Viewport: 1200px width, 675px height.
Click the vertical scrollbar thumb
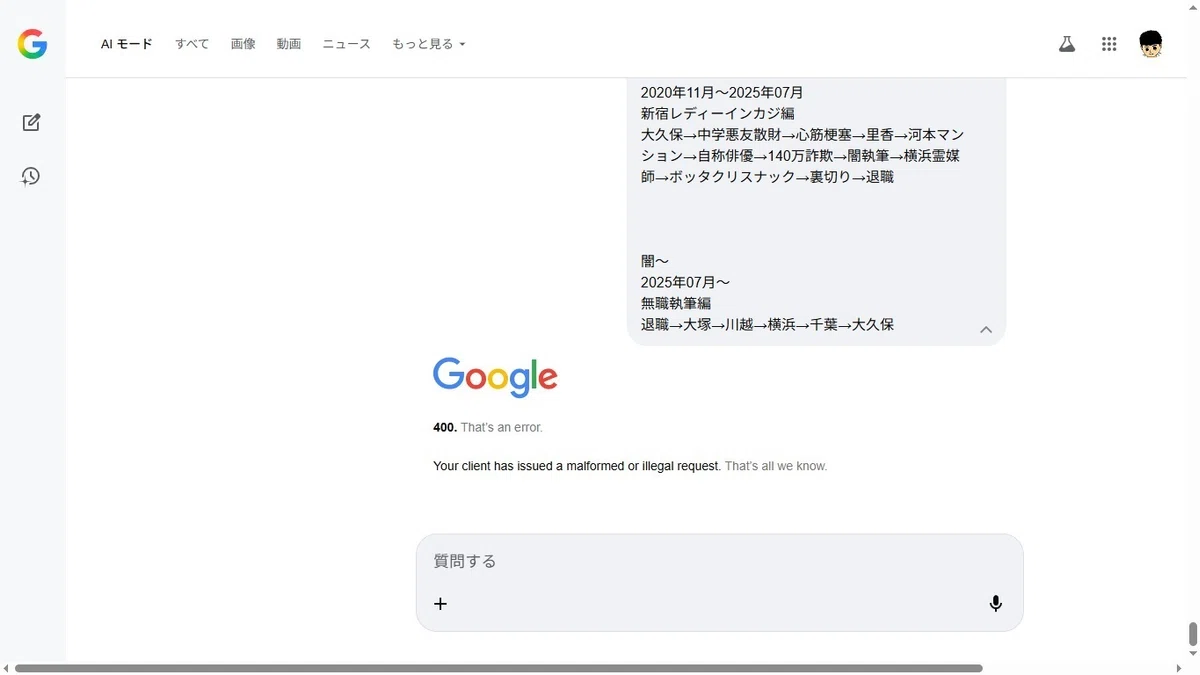[x=1192, y=634]
